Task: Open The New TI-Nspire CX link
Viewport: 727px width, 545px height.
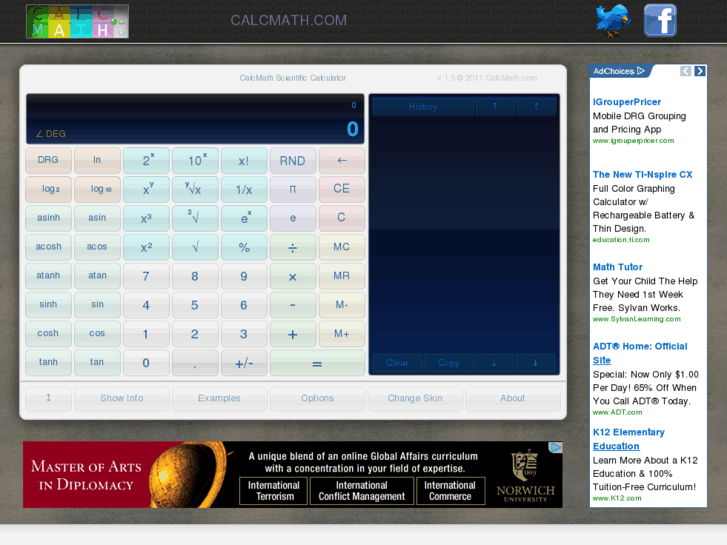Action: 643,175
